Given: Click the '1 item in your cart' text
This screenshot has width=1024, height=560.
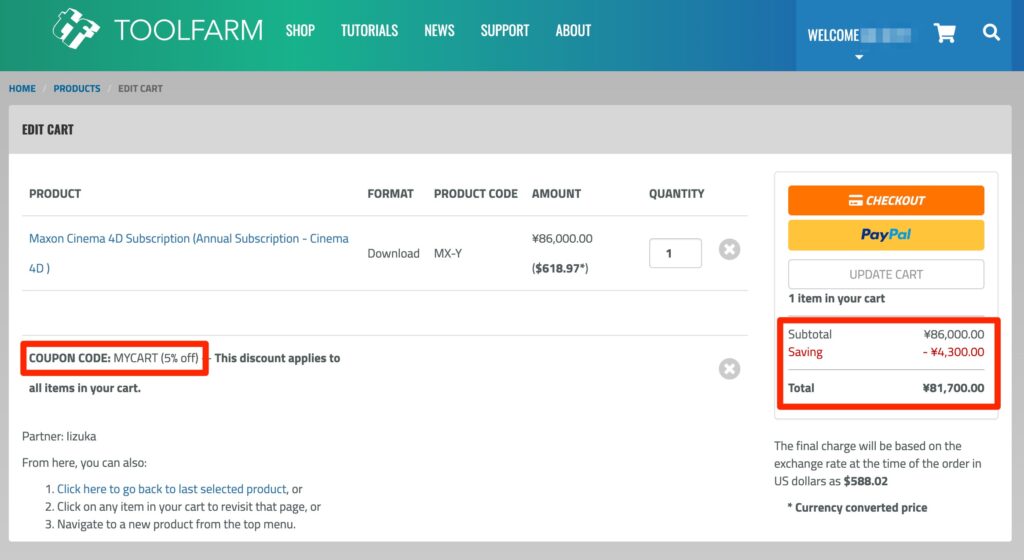Looking at the screenshot, I should coord(837,298).
